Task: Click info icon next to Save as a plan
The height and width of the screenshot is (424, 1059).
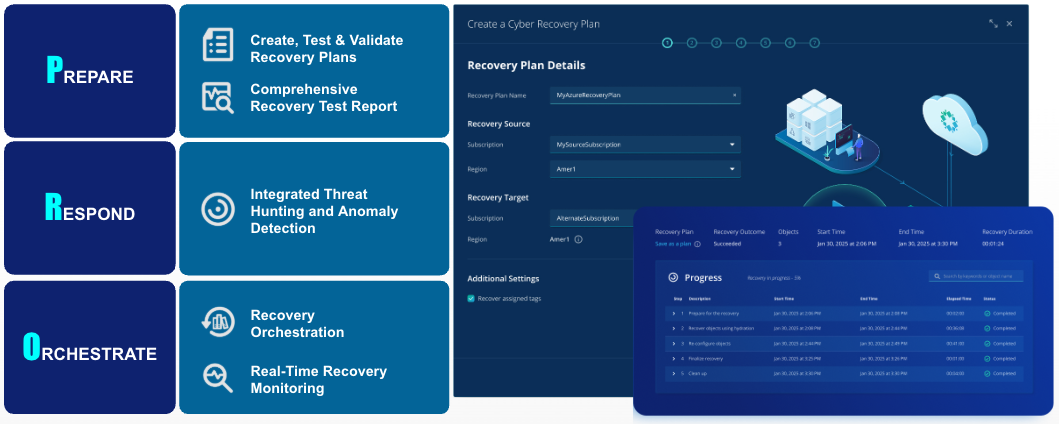Action: pyautogui.click(x=698, y=244)
